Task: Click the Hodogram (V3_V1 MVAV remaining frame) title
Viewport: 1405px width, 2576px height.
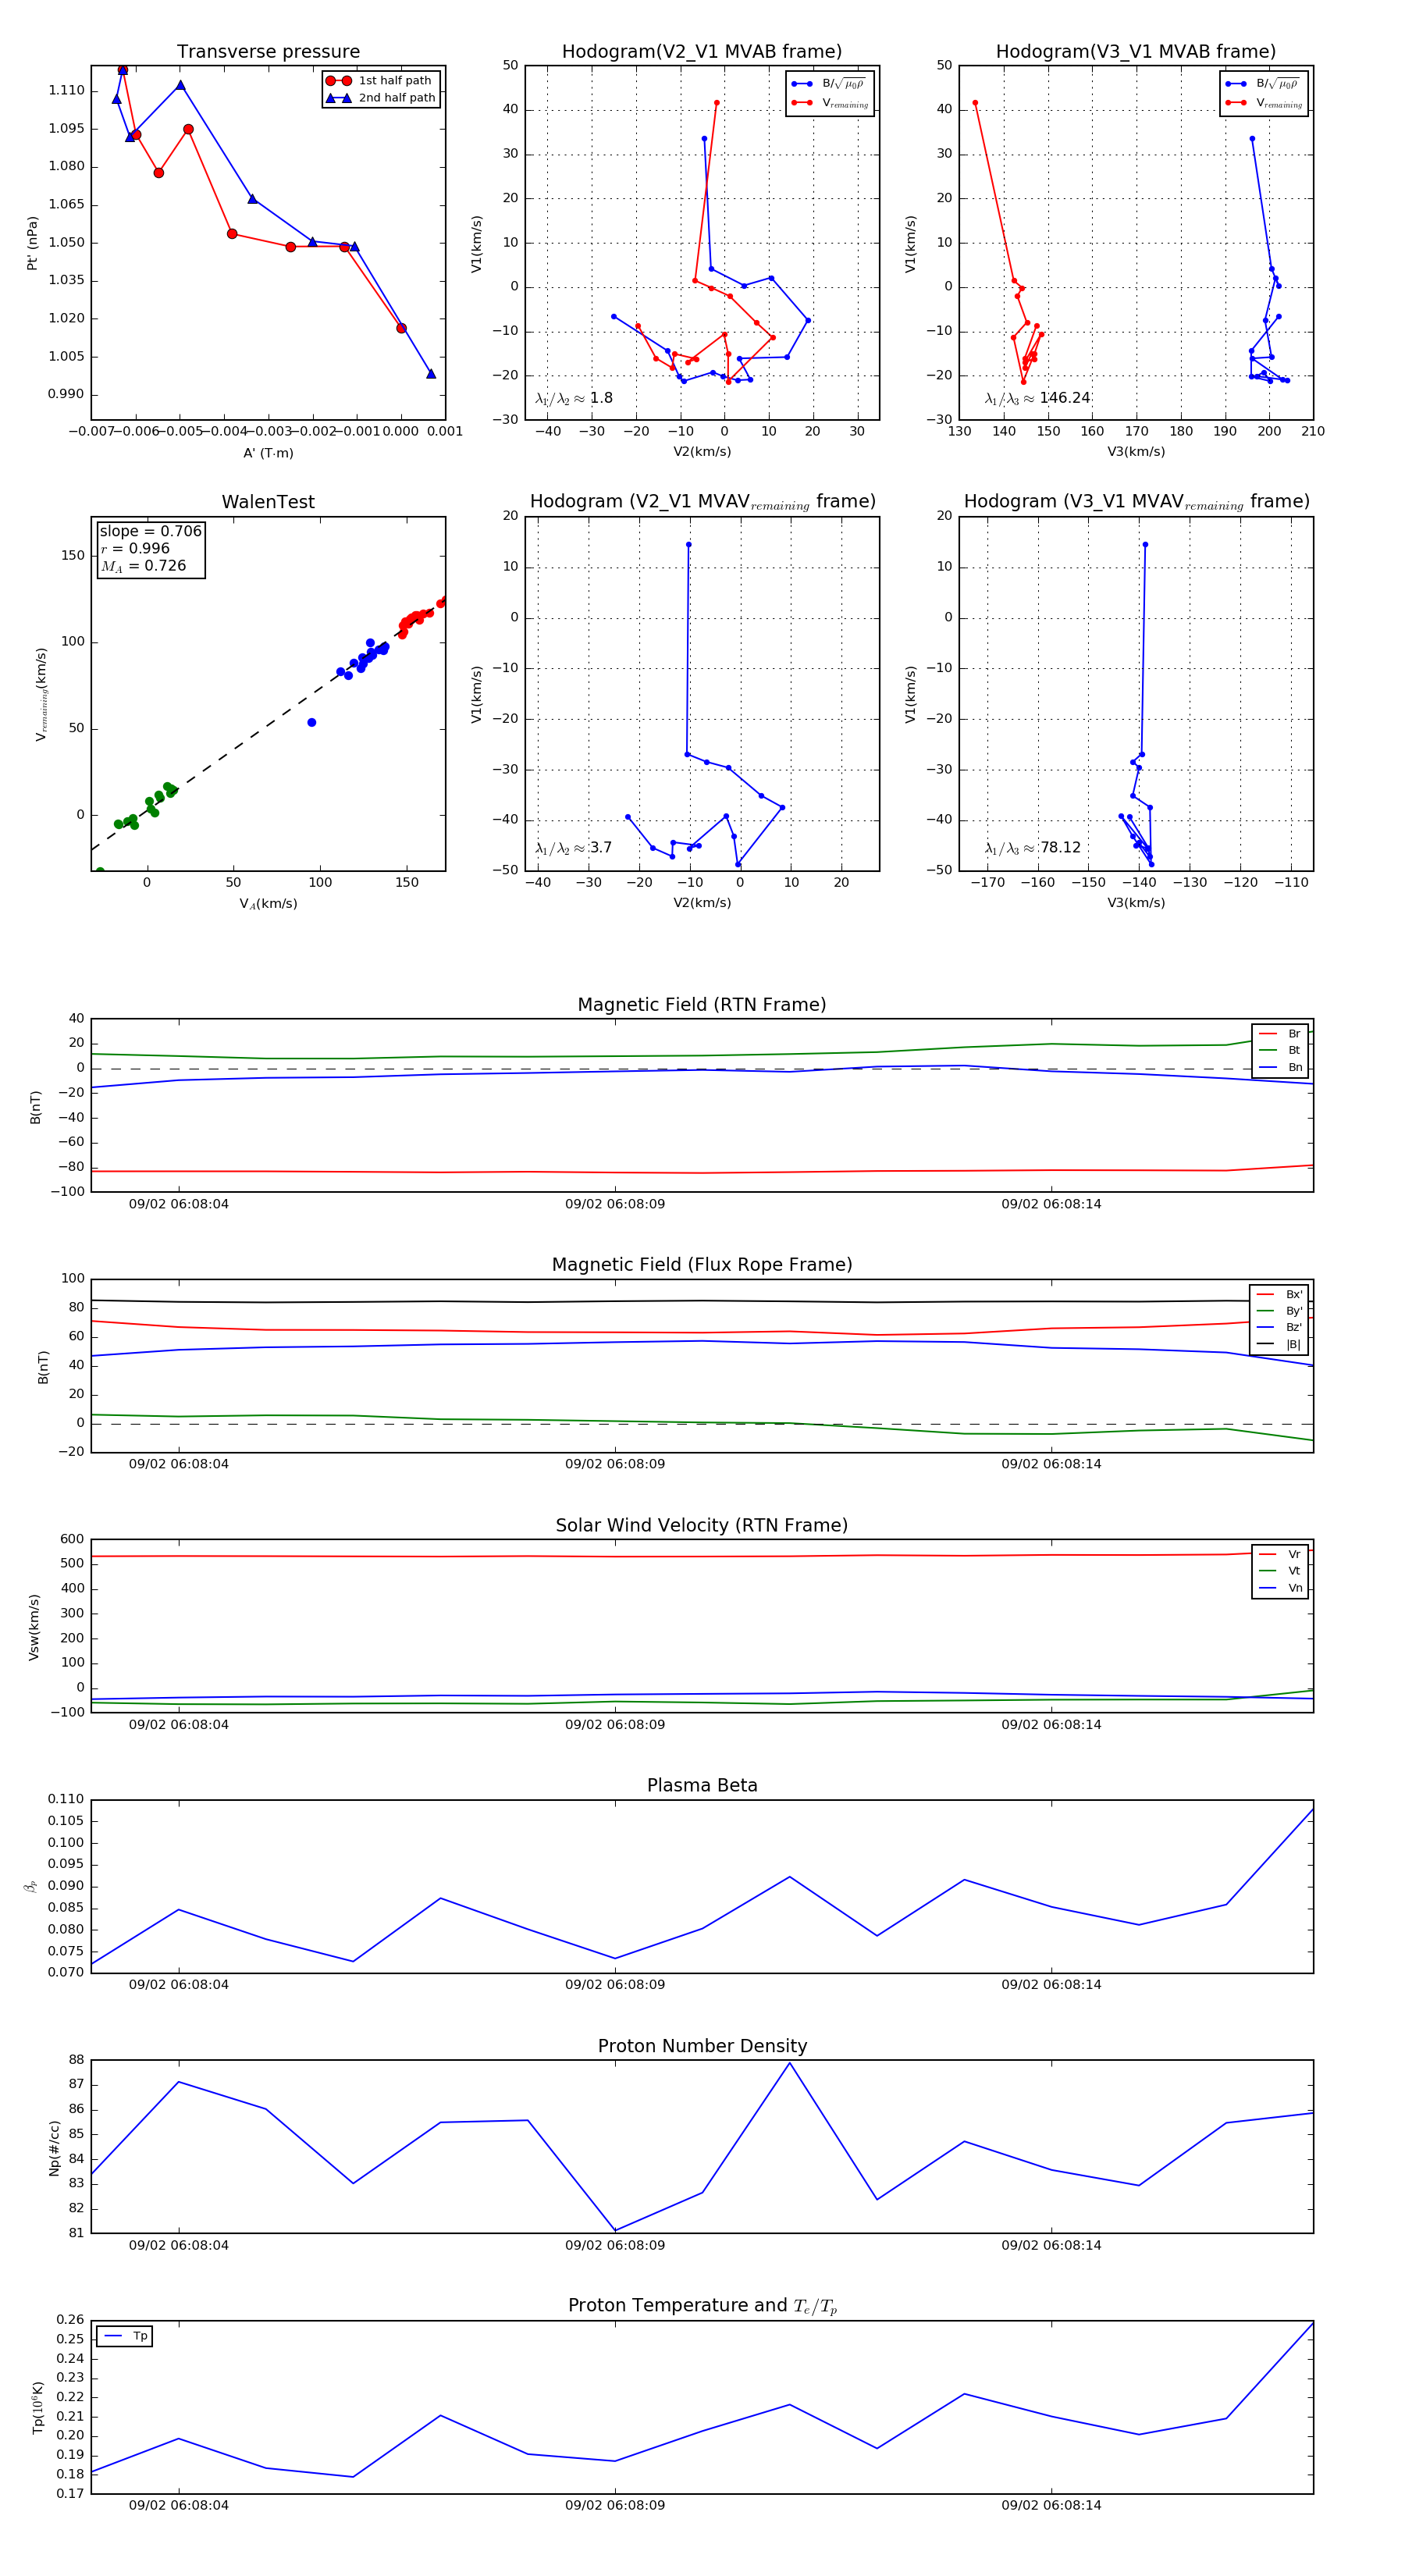Action: [x=1136, y=502]
